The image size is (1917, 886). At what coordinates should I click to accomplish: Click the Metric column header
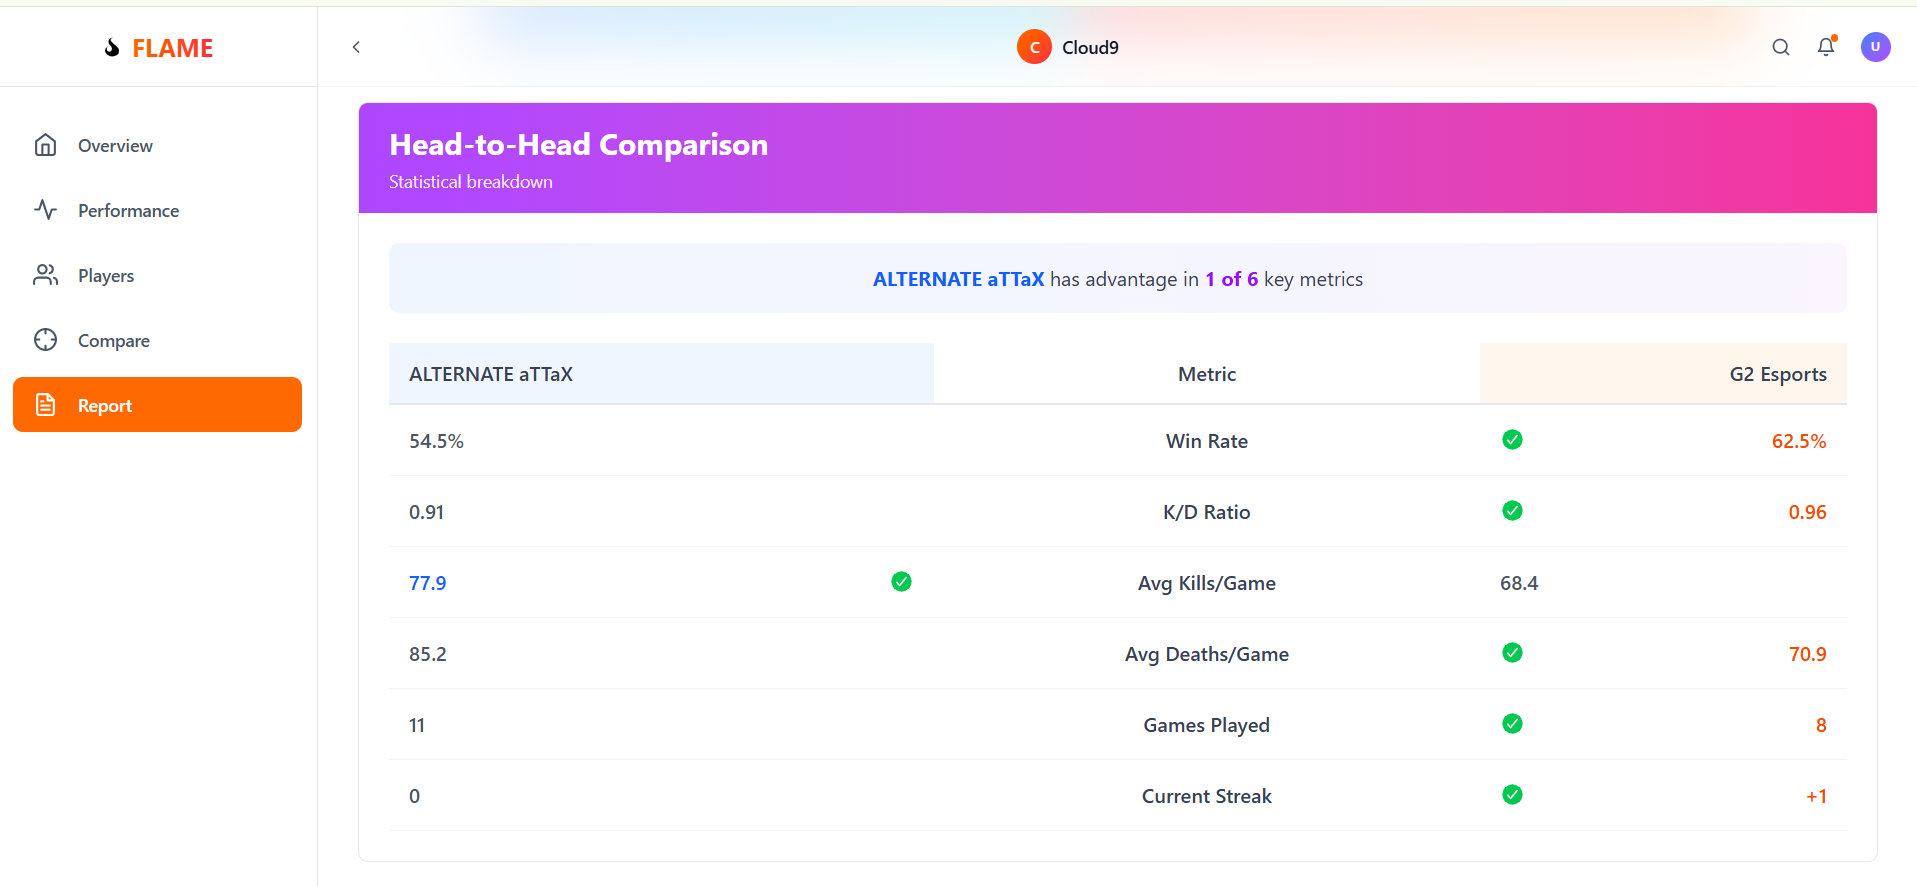tap(1207, 374)
